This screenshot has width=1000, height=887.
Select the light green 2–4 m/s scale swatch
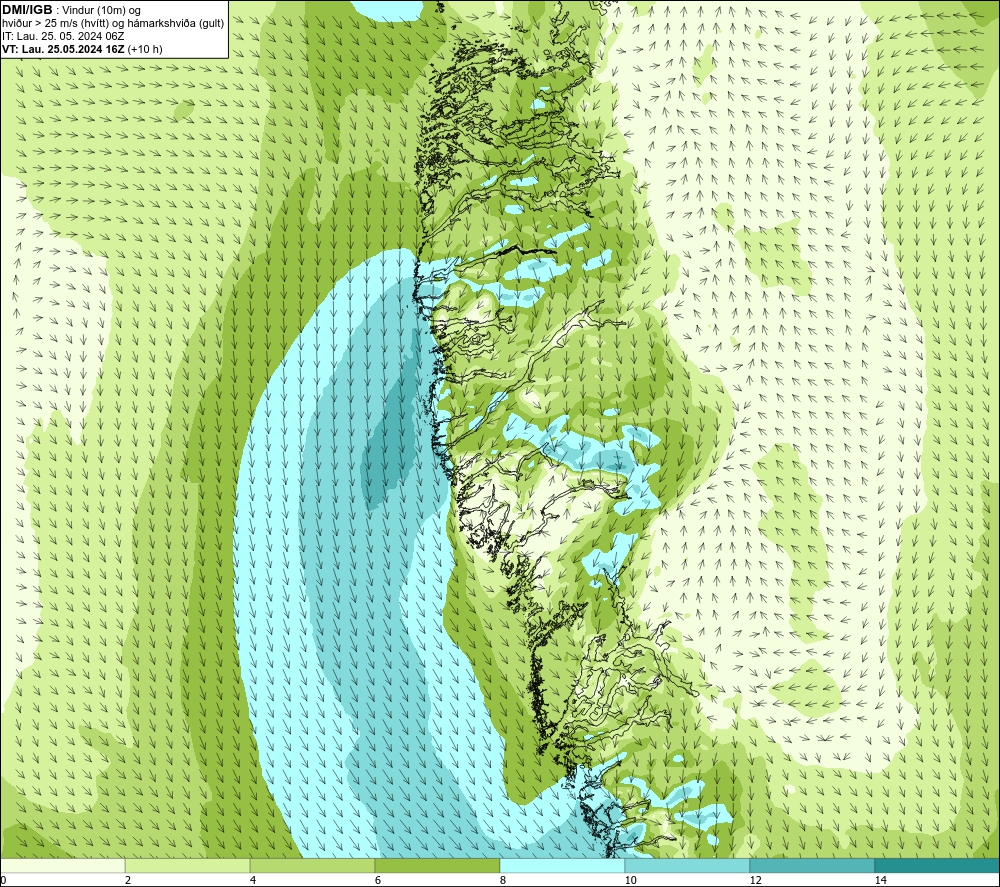pyautogui.click(x=188, y=865)
